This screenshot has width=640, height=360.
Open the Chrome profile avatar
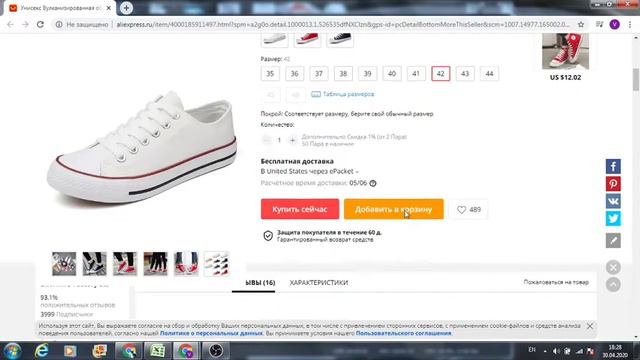click(614, 24)
